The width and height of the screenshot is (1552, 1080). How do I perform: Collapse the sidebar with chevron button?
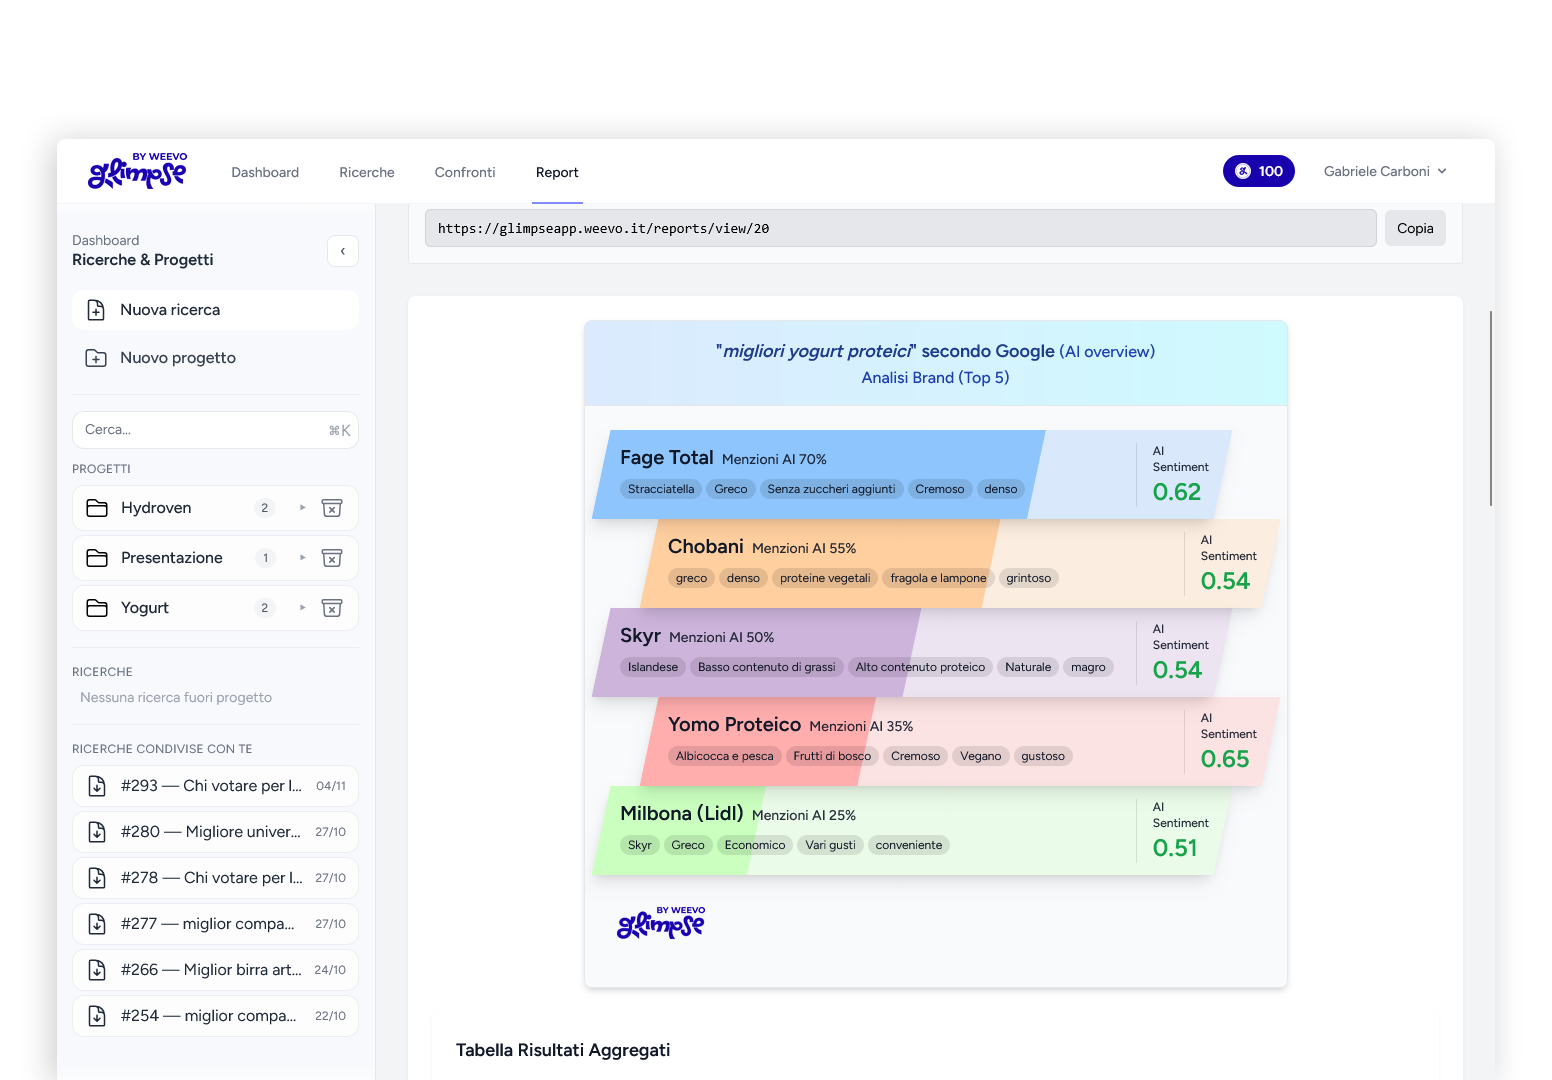[x=343, y=251]
